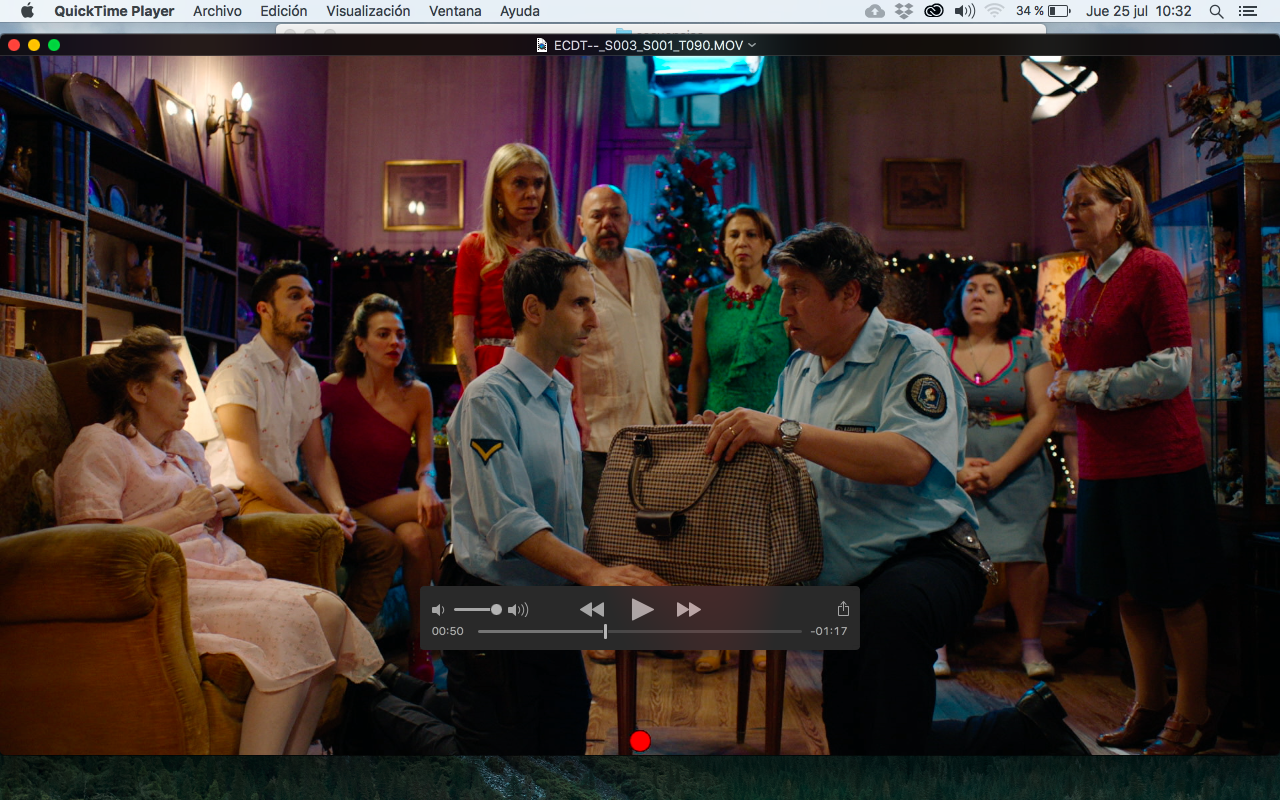Open the Apple menu
Viewport: 1280px width, 800px height.
point(27,11)
